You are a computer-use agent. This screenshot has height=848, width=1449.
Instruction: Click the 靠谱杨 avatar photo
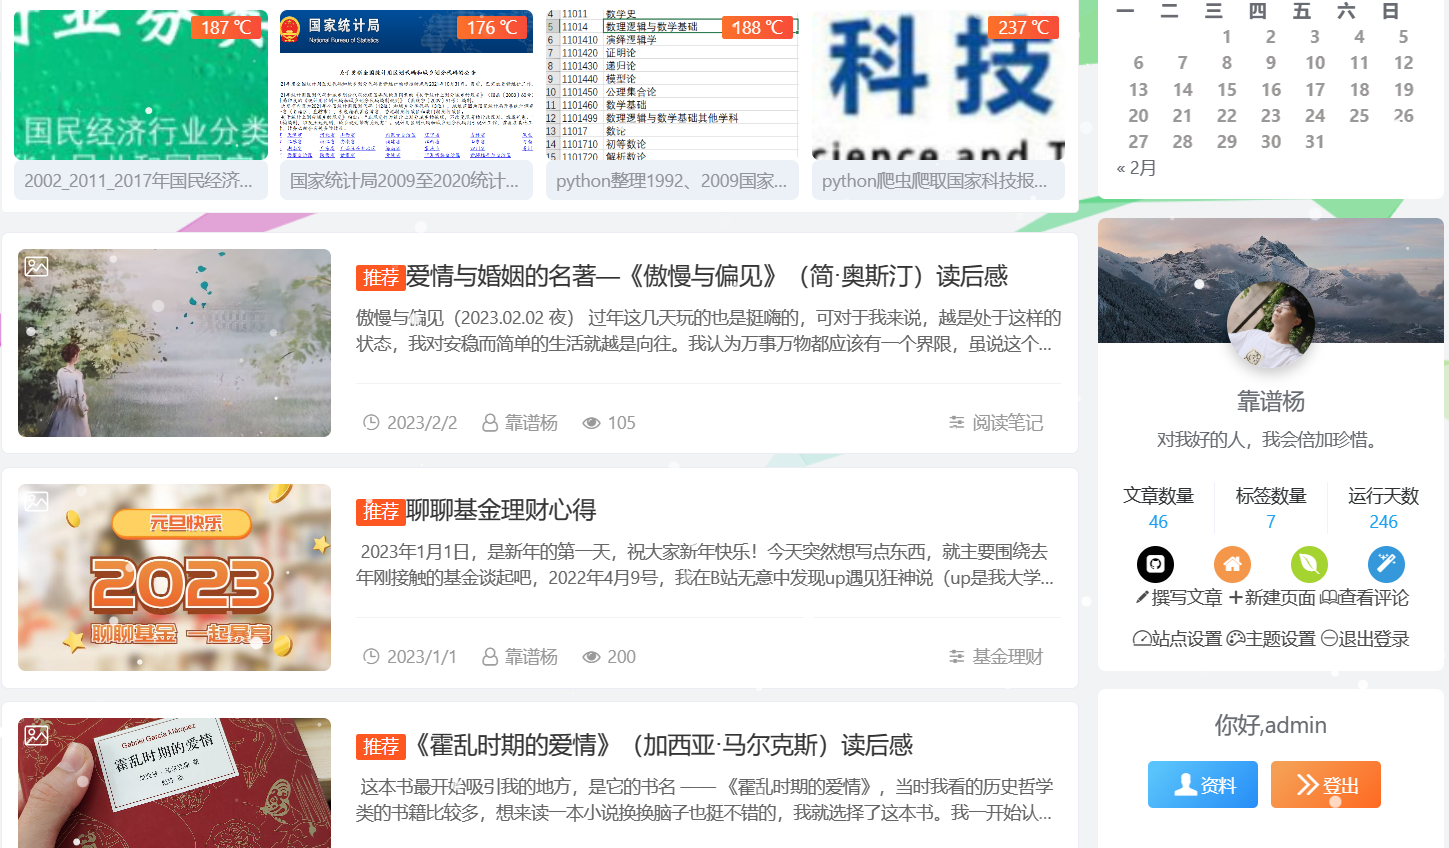pyautogui.click(x=1271, y=325)
